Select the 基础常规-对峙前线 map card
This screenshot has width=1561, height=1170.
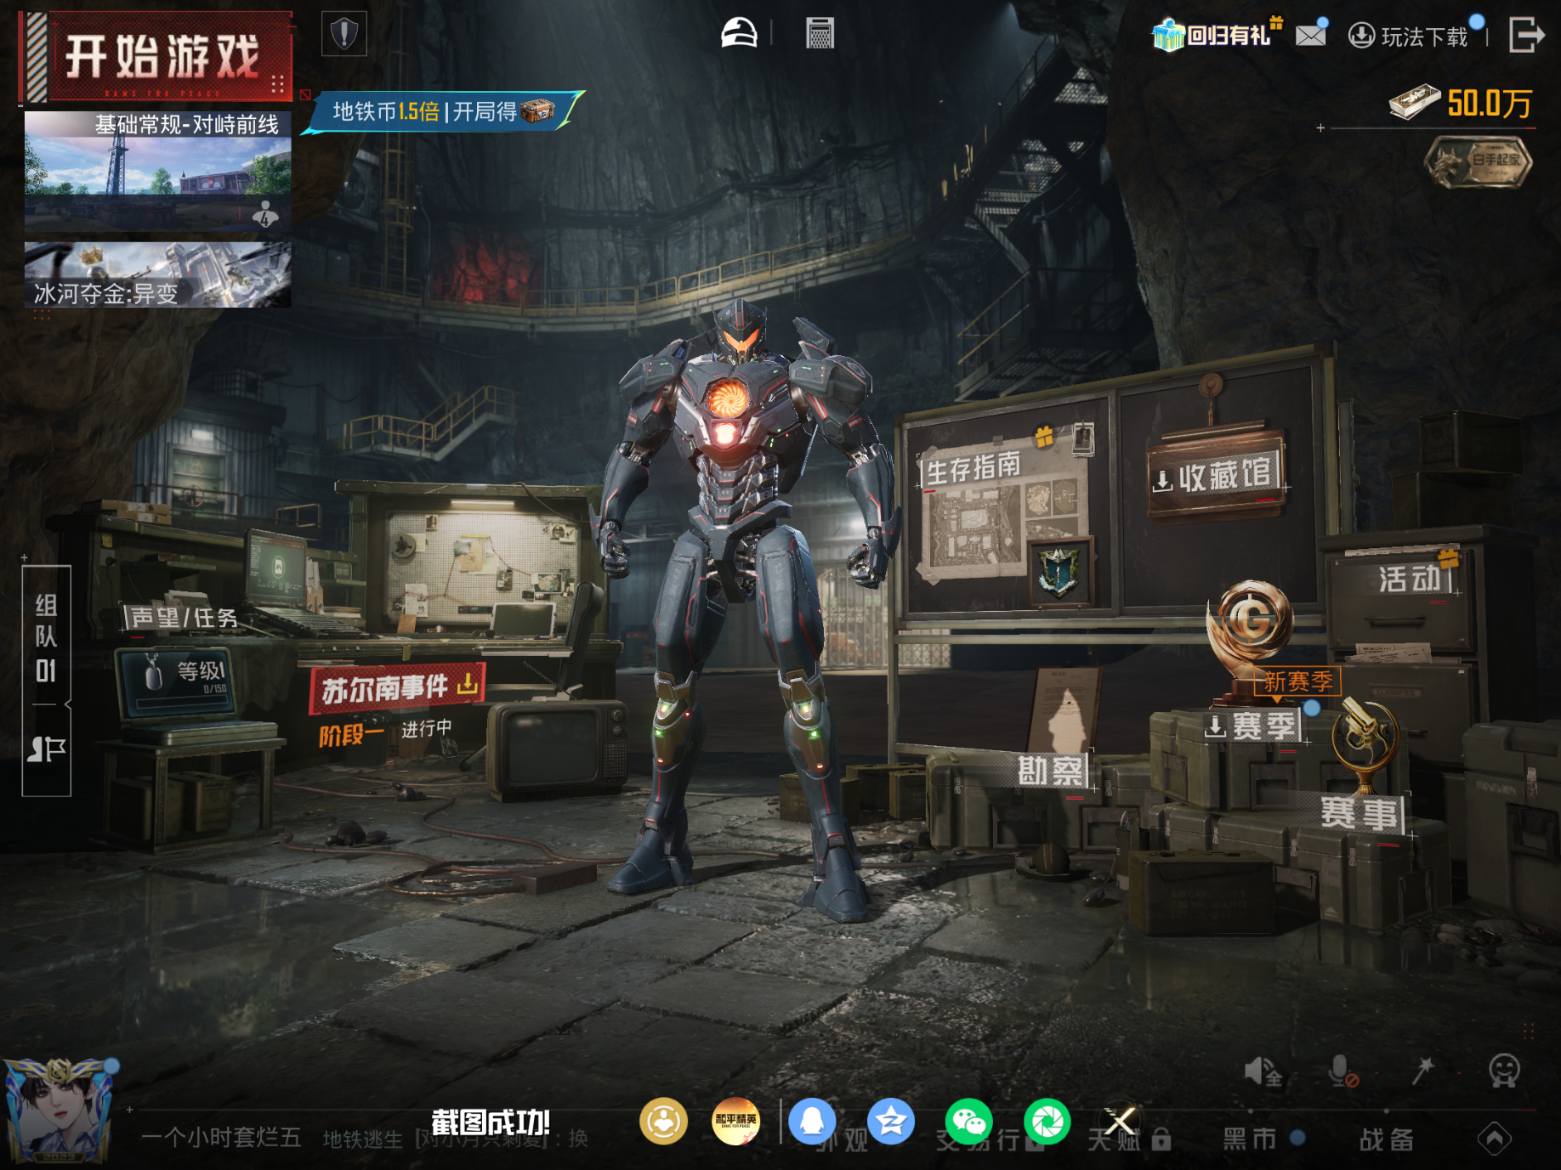click(158, 172)
